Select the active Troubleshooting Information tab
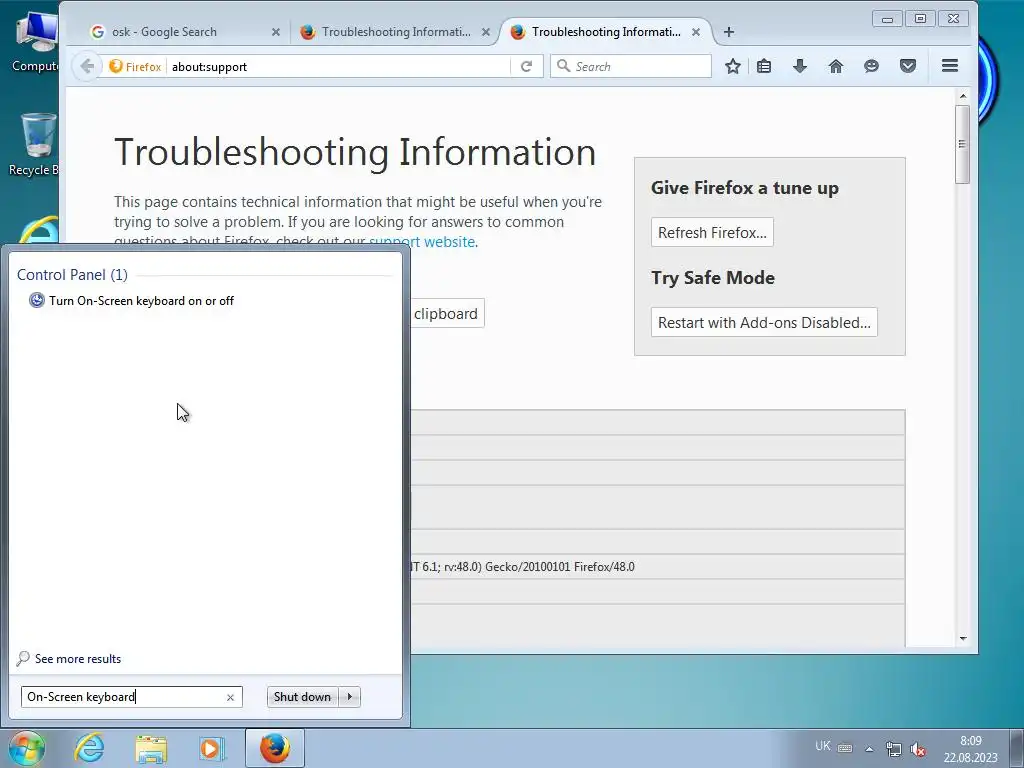Image resolution: width=1024 pixels, height=768 pixels. tap(606, 31)
